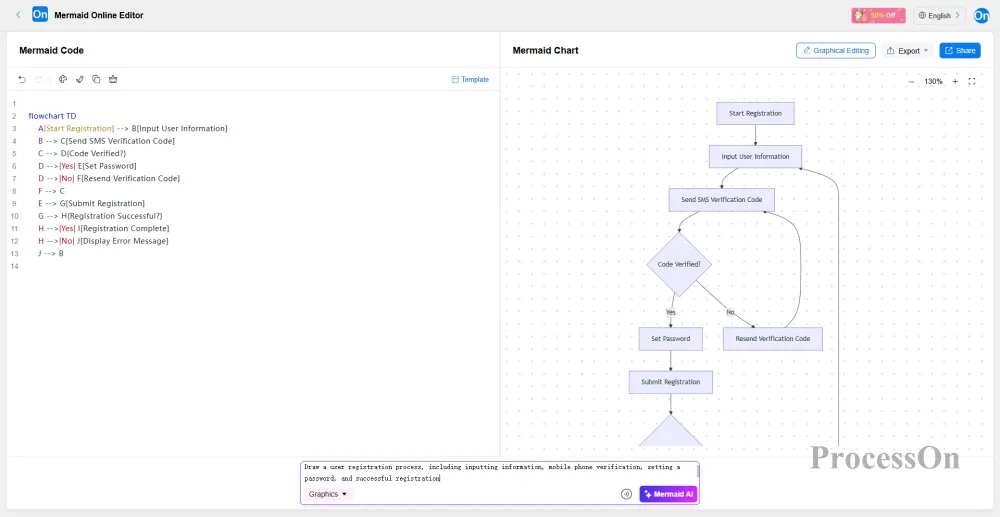Click the undo arrow in code toolbar
This screenshot has width=1000, height=517.
(22, 79)
